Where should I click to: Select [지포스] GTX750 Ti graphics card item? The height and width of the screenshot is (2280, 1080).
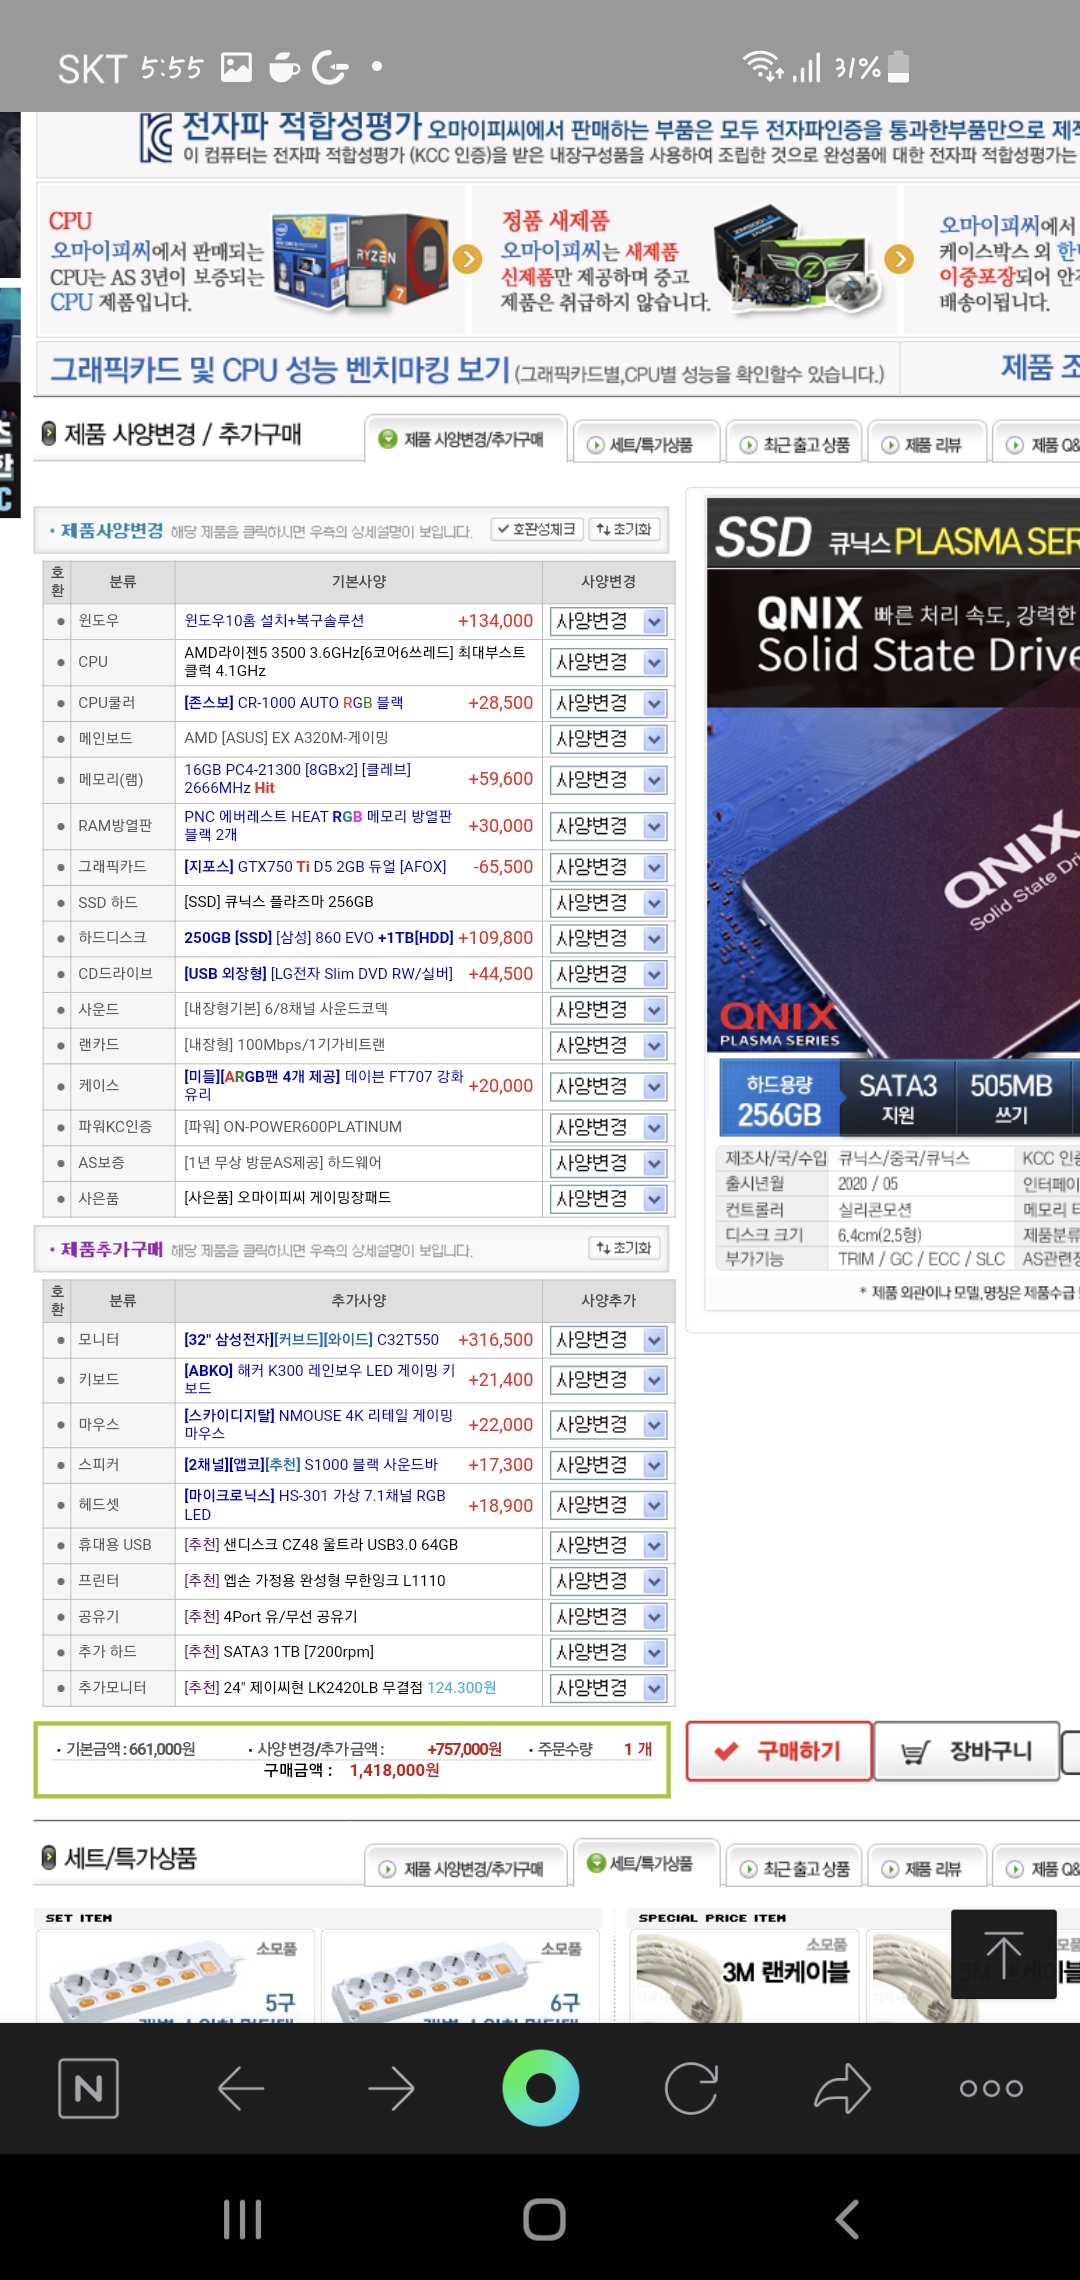(315, 867)
